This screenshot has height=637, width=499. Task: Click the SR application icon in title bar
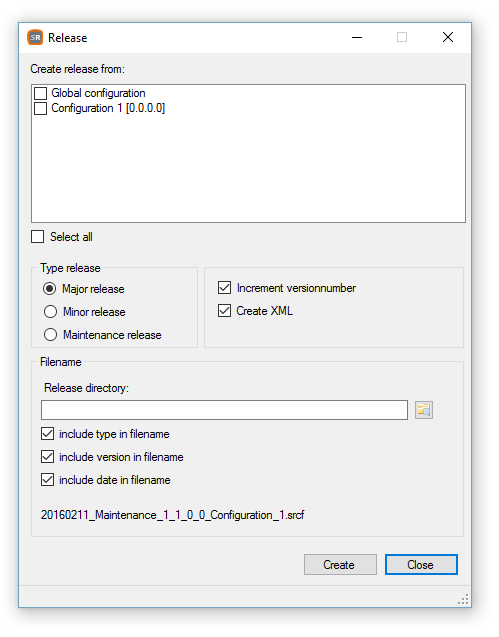coord(35,37)
